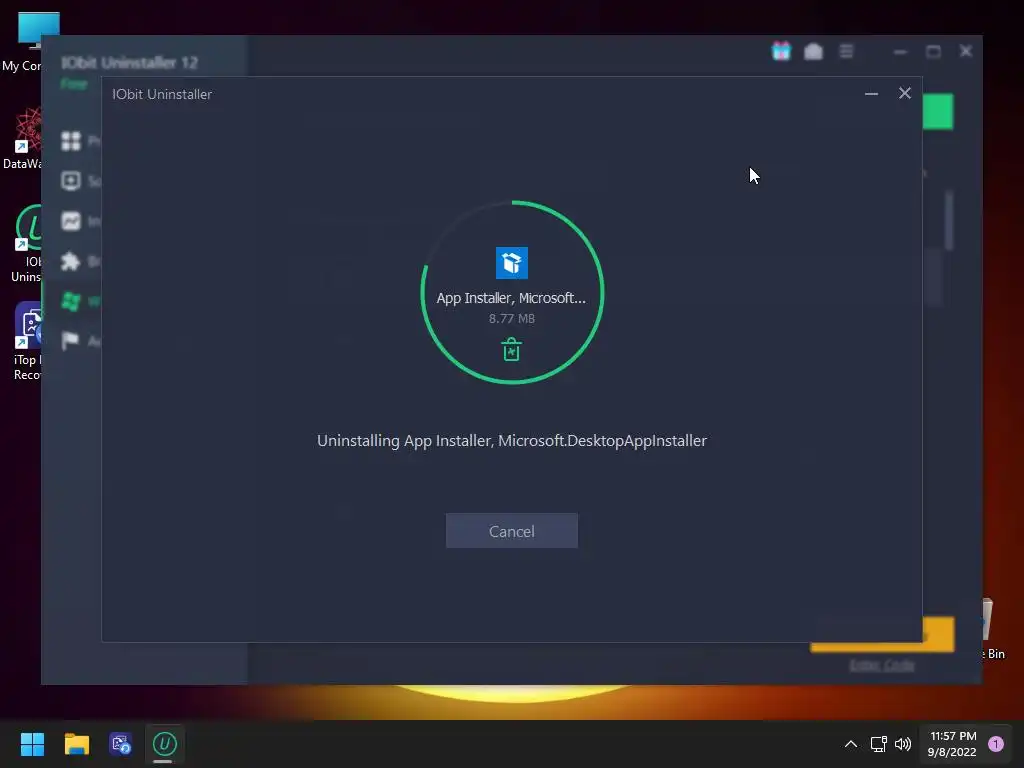Click the orange button in main window
This screenshot has height=768, width=1024.
coord(938,634)
